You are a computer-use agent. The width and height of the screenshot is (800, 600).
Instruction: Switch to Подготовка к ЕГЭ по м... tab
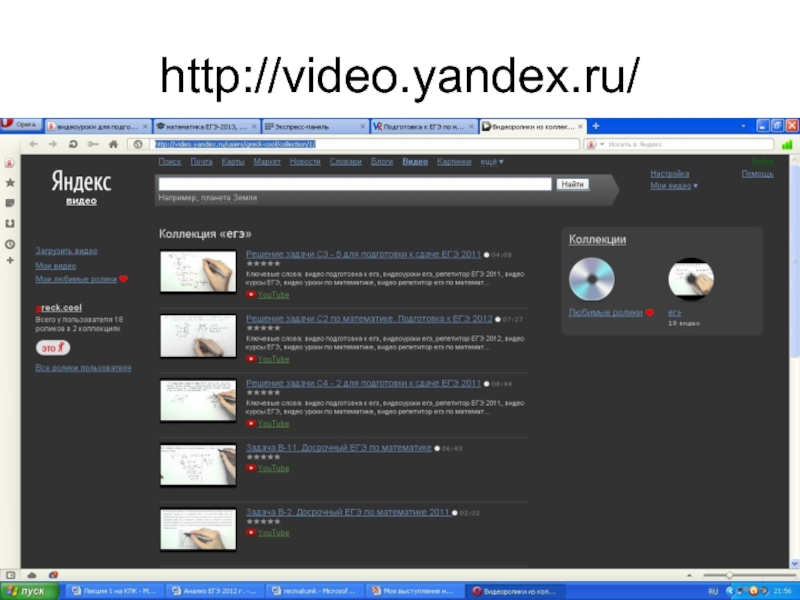tap(423, 127)
